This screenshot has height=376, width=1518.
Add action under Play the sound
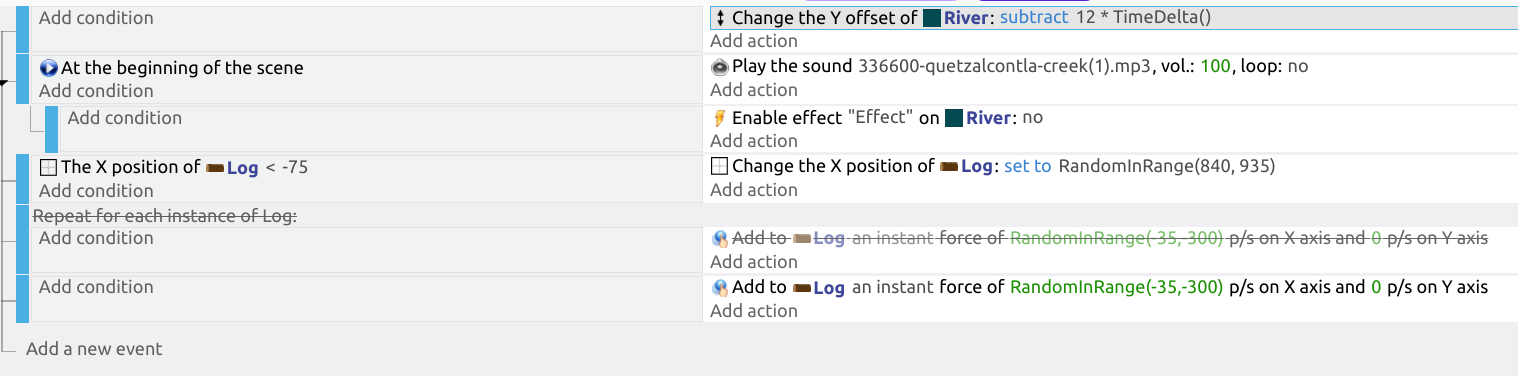[754, 90]
